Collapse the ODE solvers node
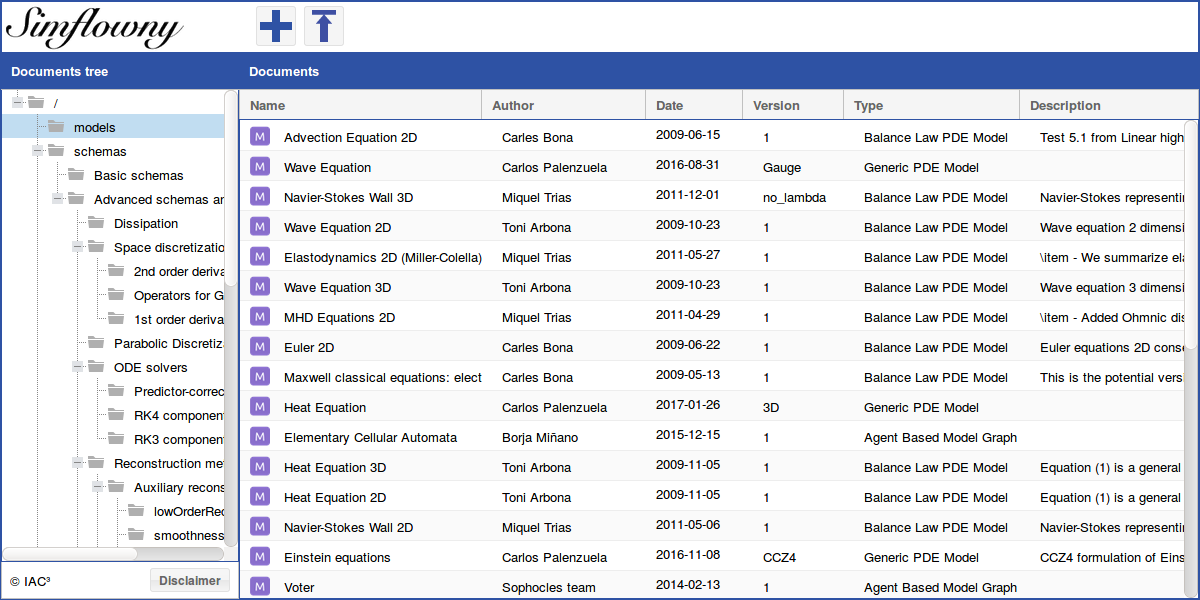 click(x=77, y=367)
